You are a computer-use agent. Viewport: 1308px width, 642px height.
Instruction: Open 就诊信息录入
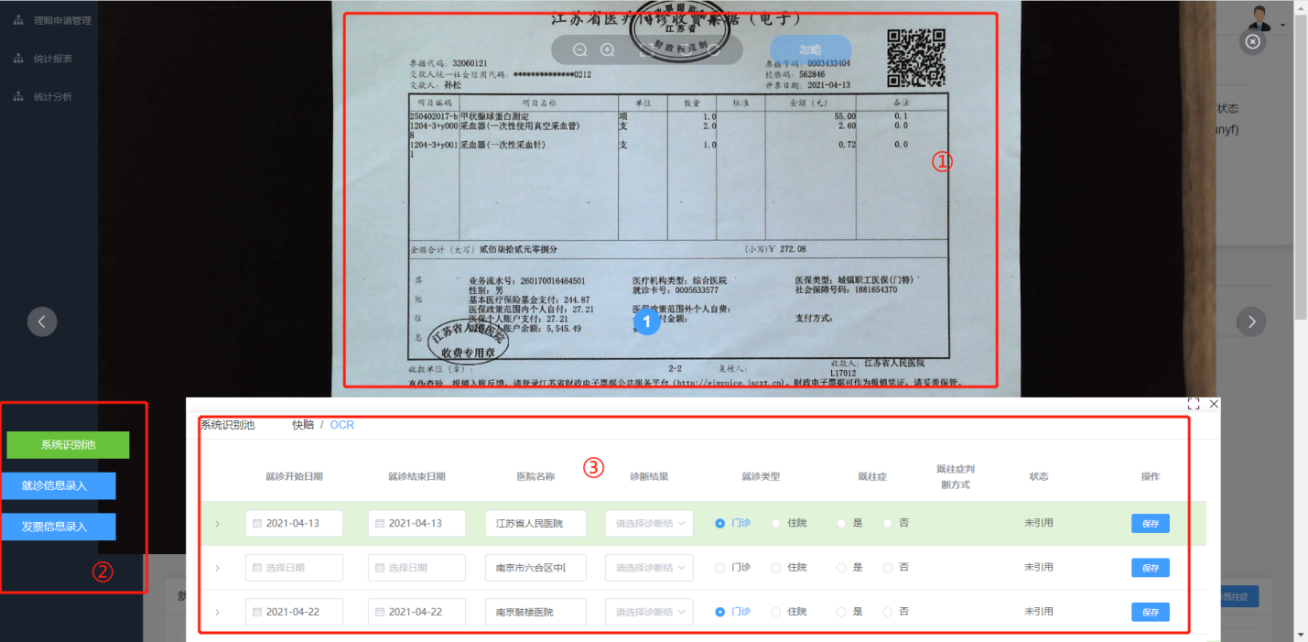(x=58, y=486)
